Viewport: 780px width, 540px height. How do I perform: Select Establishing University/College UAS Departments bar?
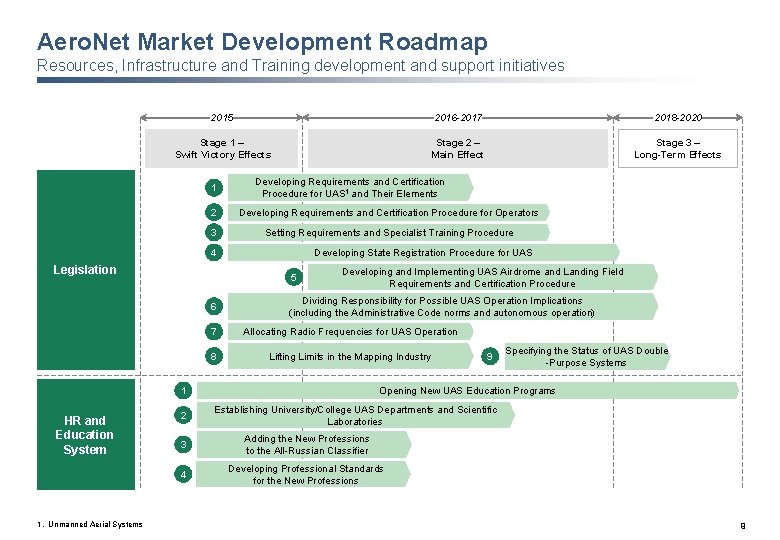pyautogui.click(x=356, y=415)
